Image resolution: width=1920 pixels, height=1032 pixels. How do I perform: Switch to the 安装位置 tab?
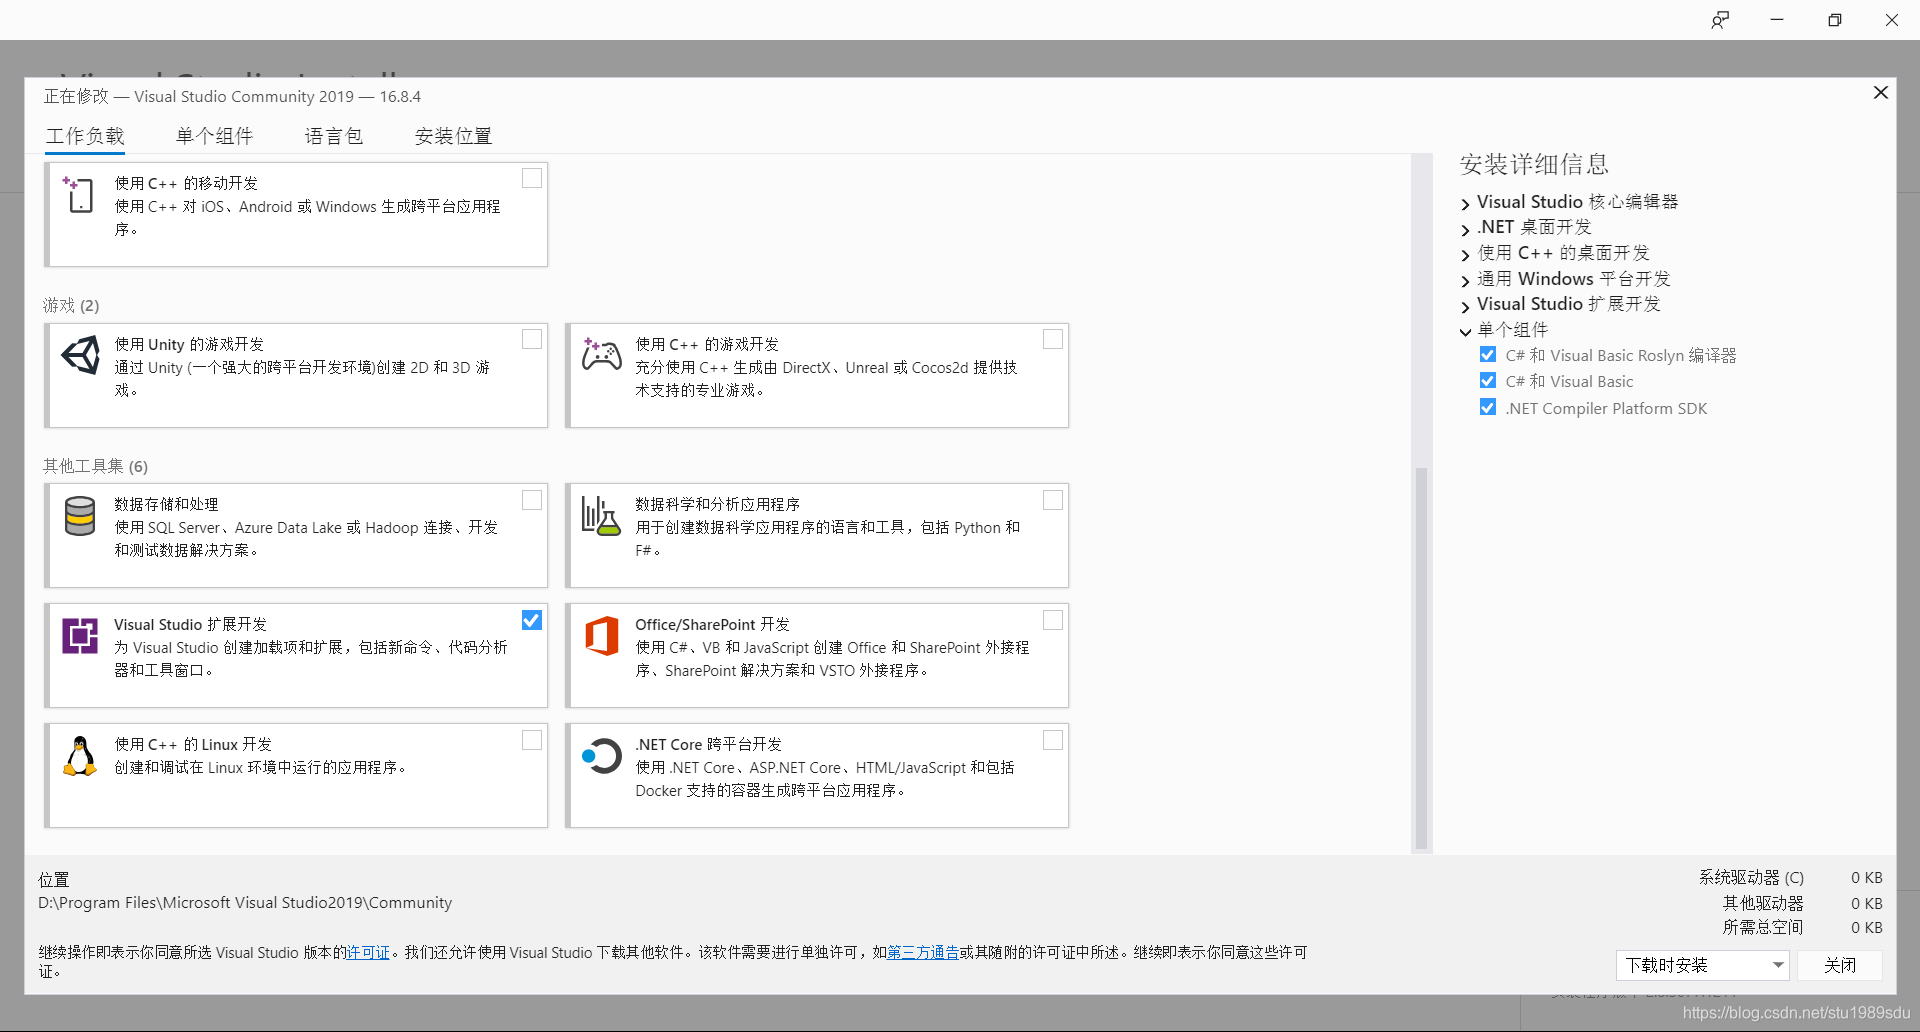click(x=454, y=136)
